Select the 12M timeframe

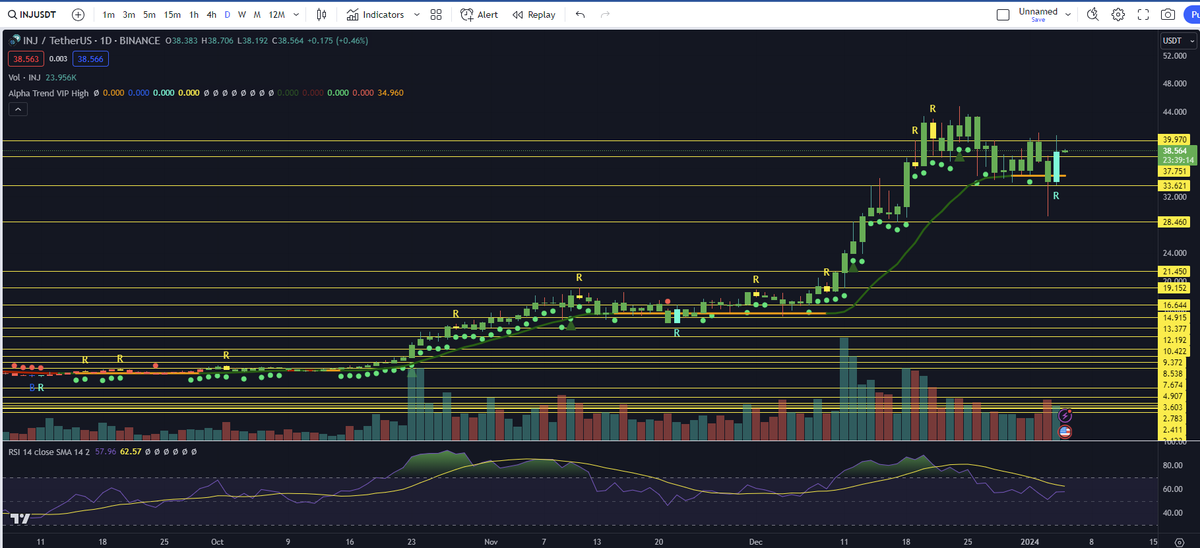click(x=277, y=15)
